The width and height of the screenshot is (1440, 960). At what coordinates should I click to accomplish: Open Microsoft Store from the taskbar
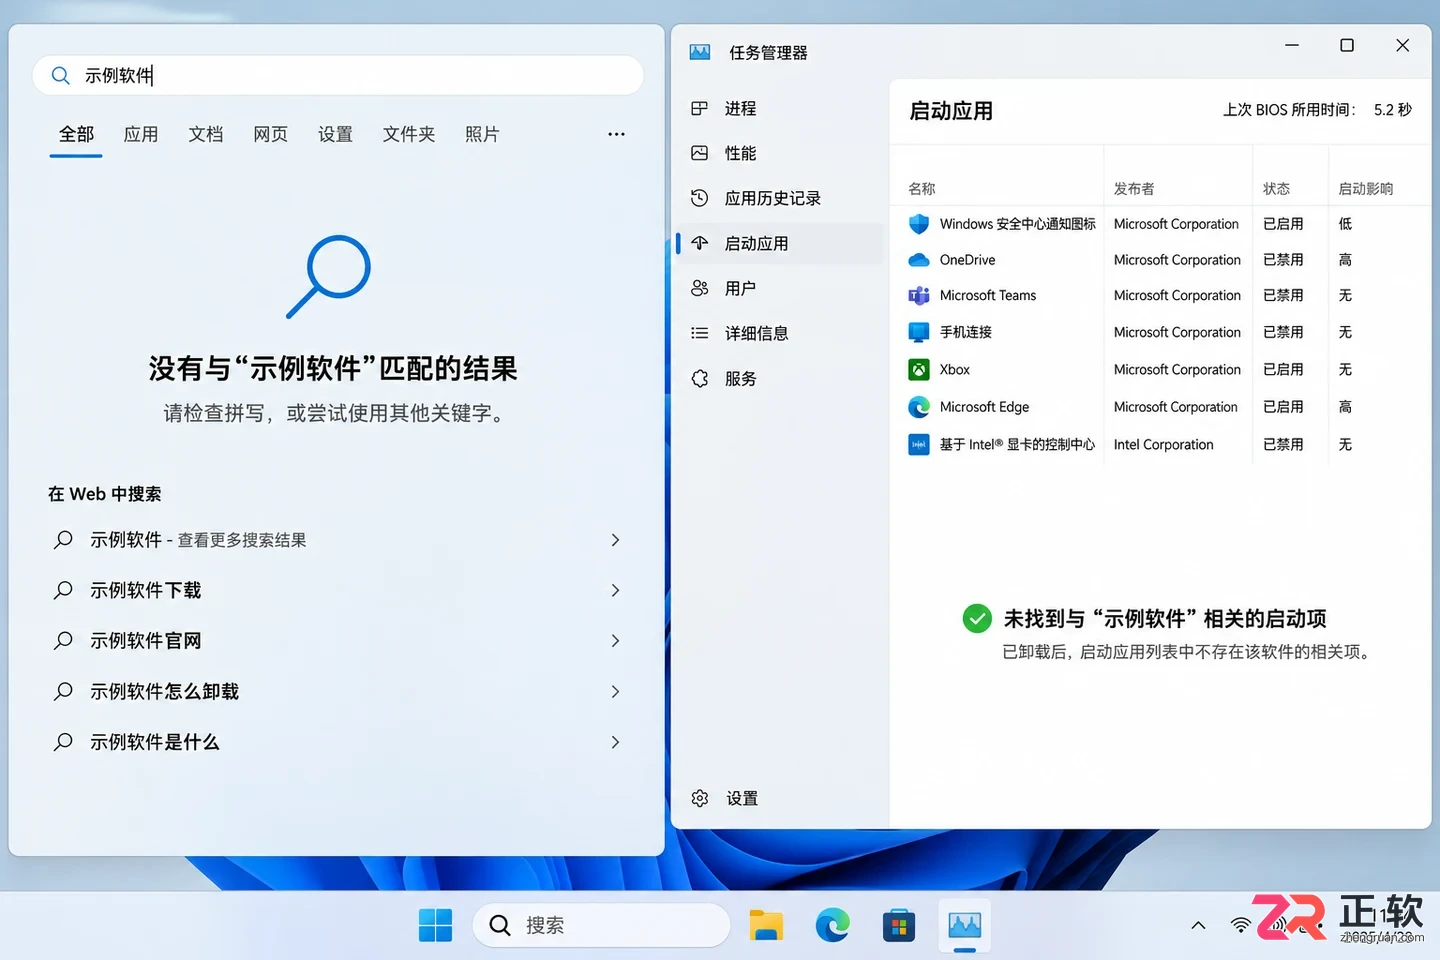tap(898, 926)
